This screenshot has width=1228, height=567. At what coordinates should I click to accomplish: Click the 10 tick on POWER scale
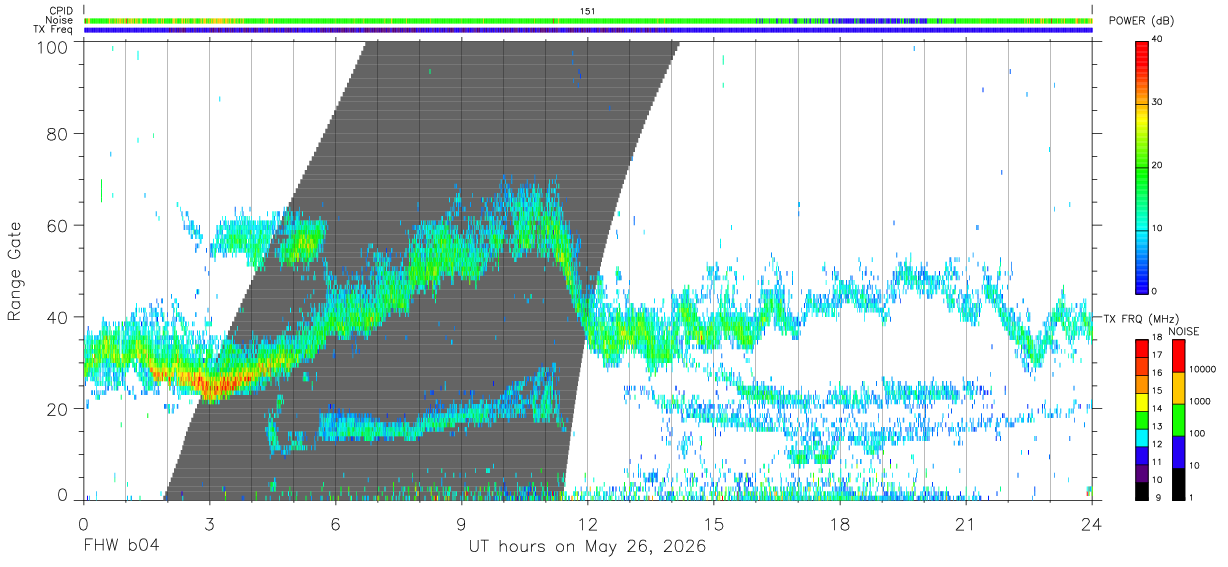1155,229
